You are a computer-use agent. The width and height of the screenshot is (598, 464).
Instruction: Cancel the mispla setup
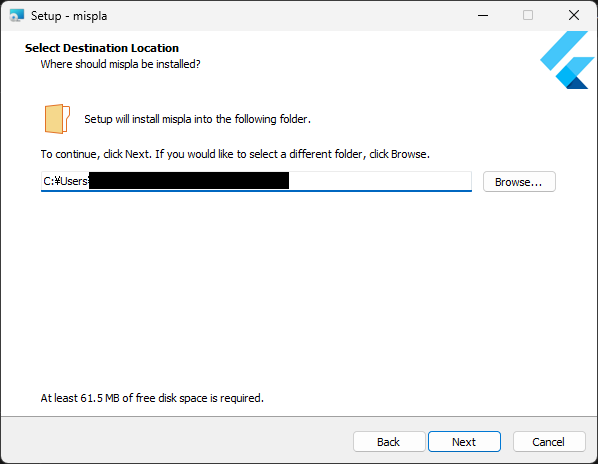pos(548,442)
